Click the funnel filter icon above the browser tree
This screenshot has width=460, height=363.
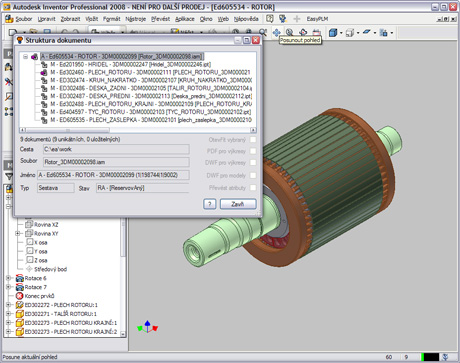[9, 176]
